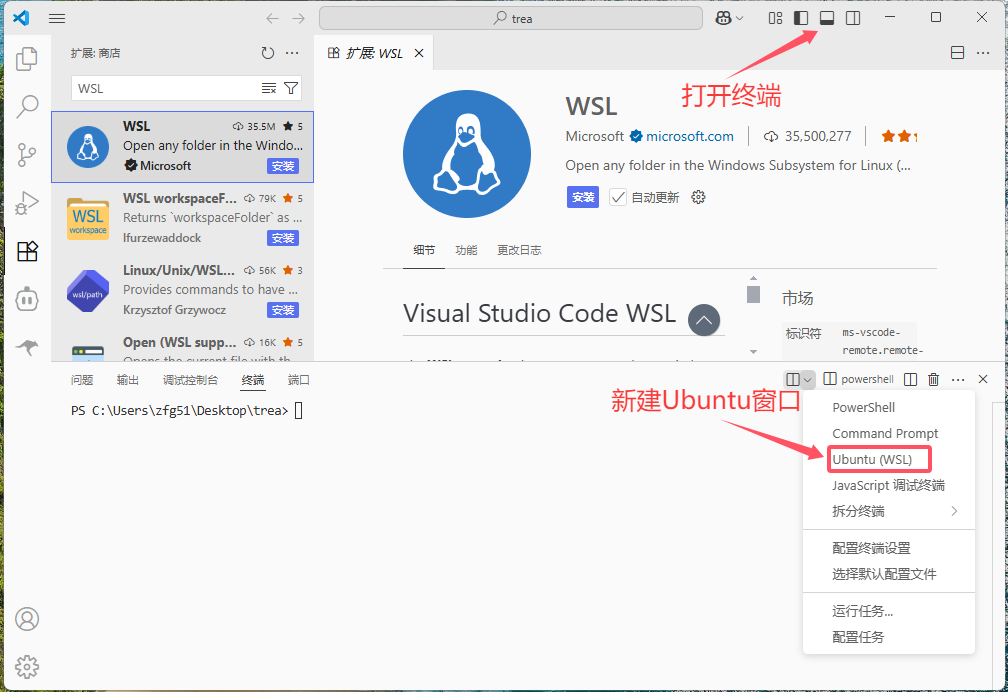Screen dimensions: 1008x692
Task: Filter extensions with funnel icon
Action: tap(291, 88)
